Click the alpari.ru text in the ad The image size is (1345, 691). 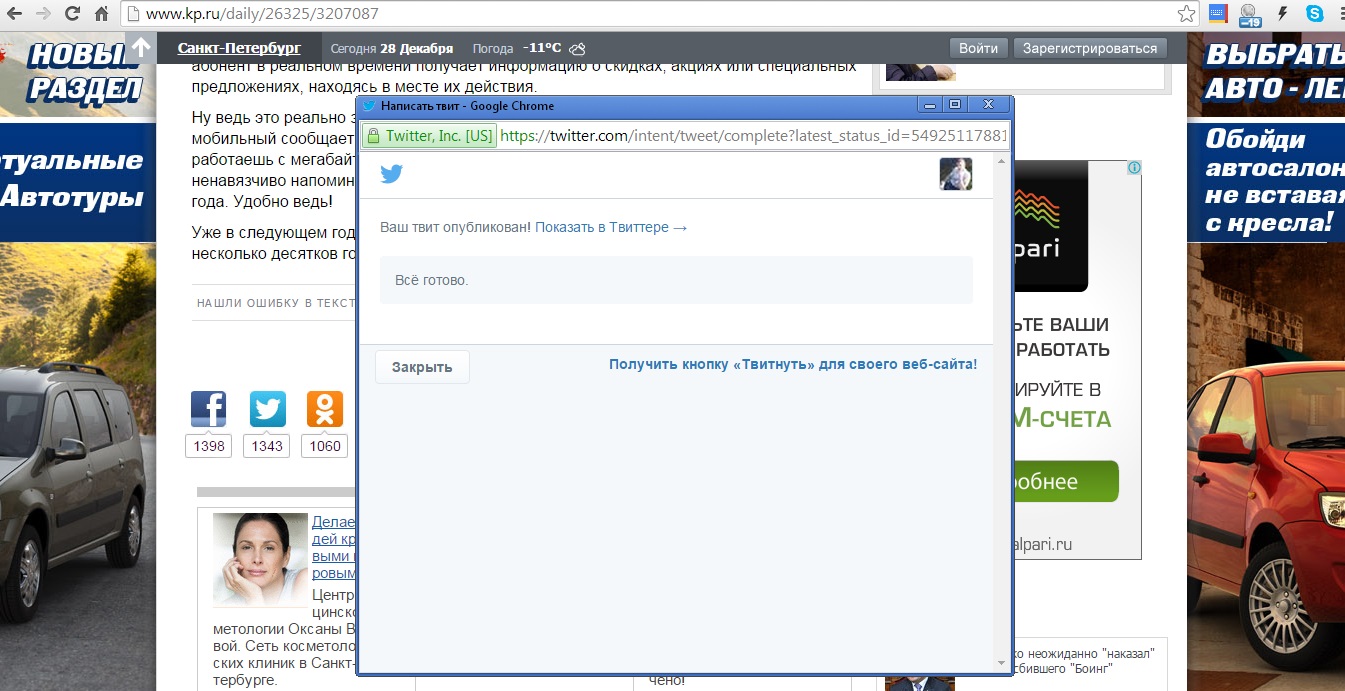click(1042, 545)
